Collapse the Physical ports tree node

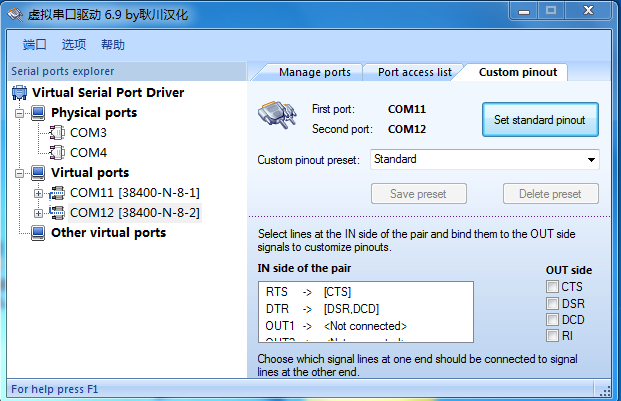click(19, 114)
